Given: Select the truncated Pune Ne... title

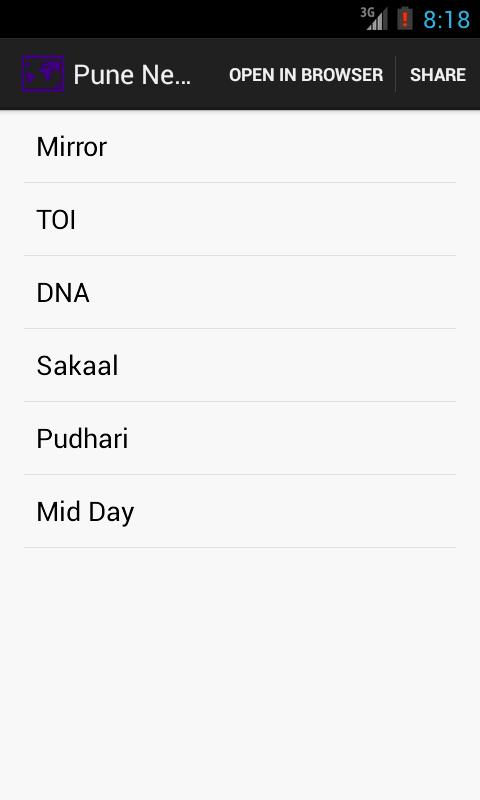Looking at the screenshot, I should (132, 75).
